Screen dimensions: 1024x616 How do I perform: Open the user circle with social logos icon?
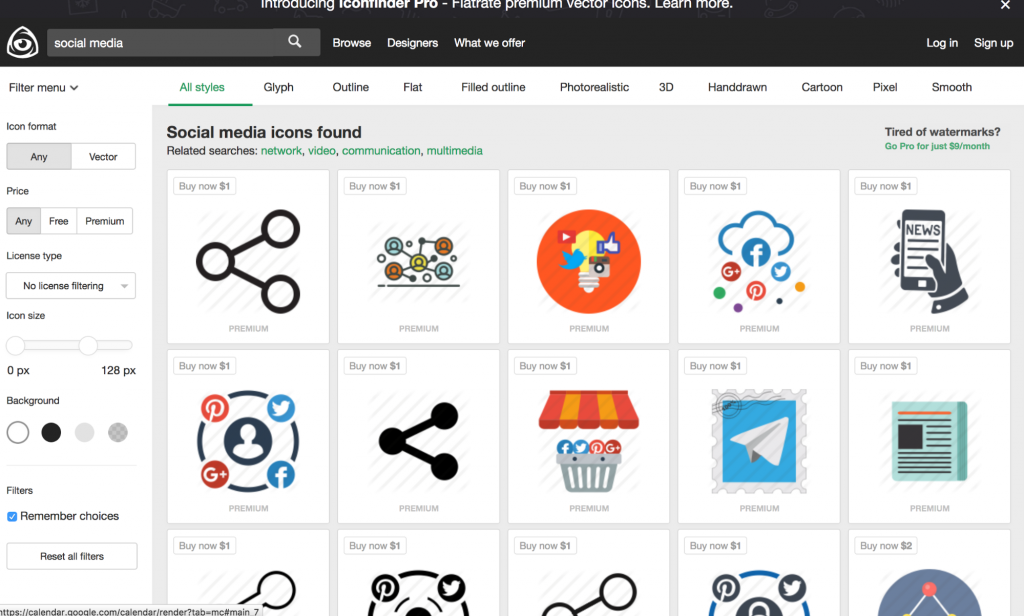pos(248,441)
